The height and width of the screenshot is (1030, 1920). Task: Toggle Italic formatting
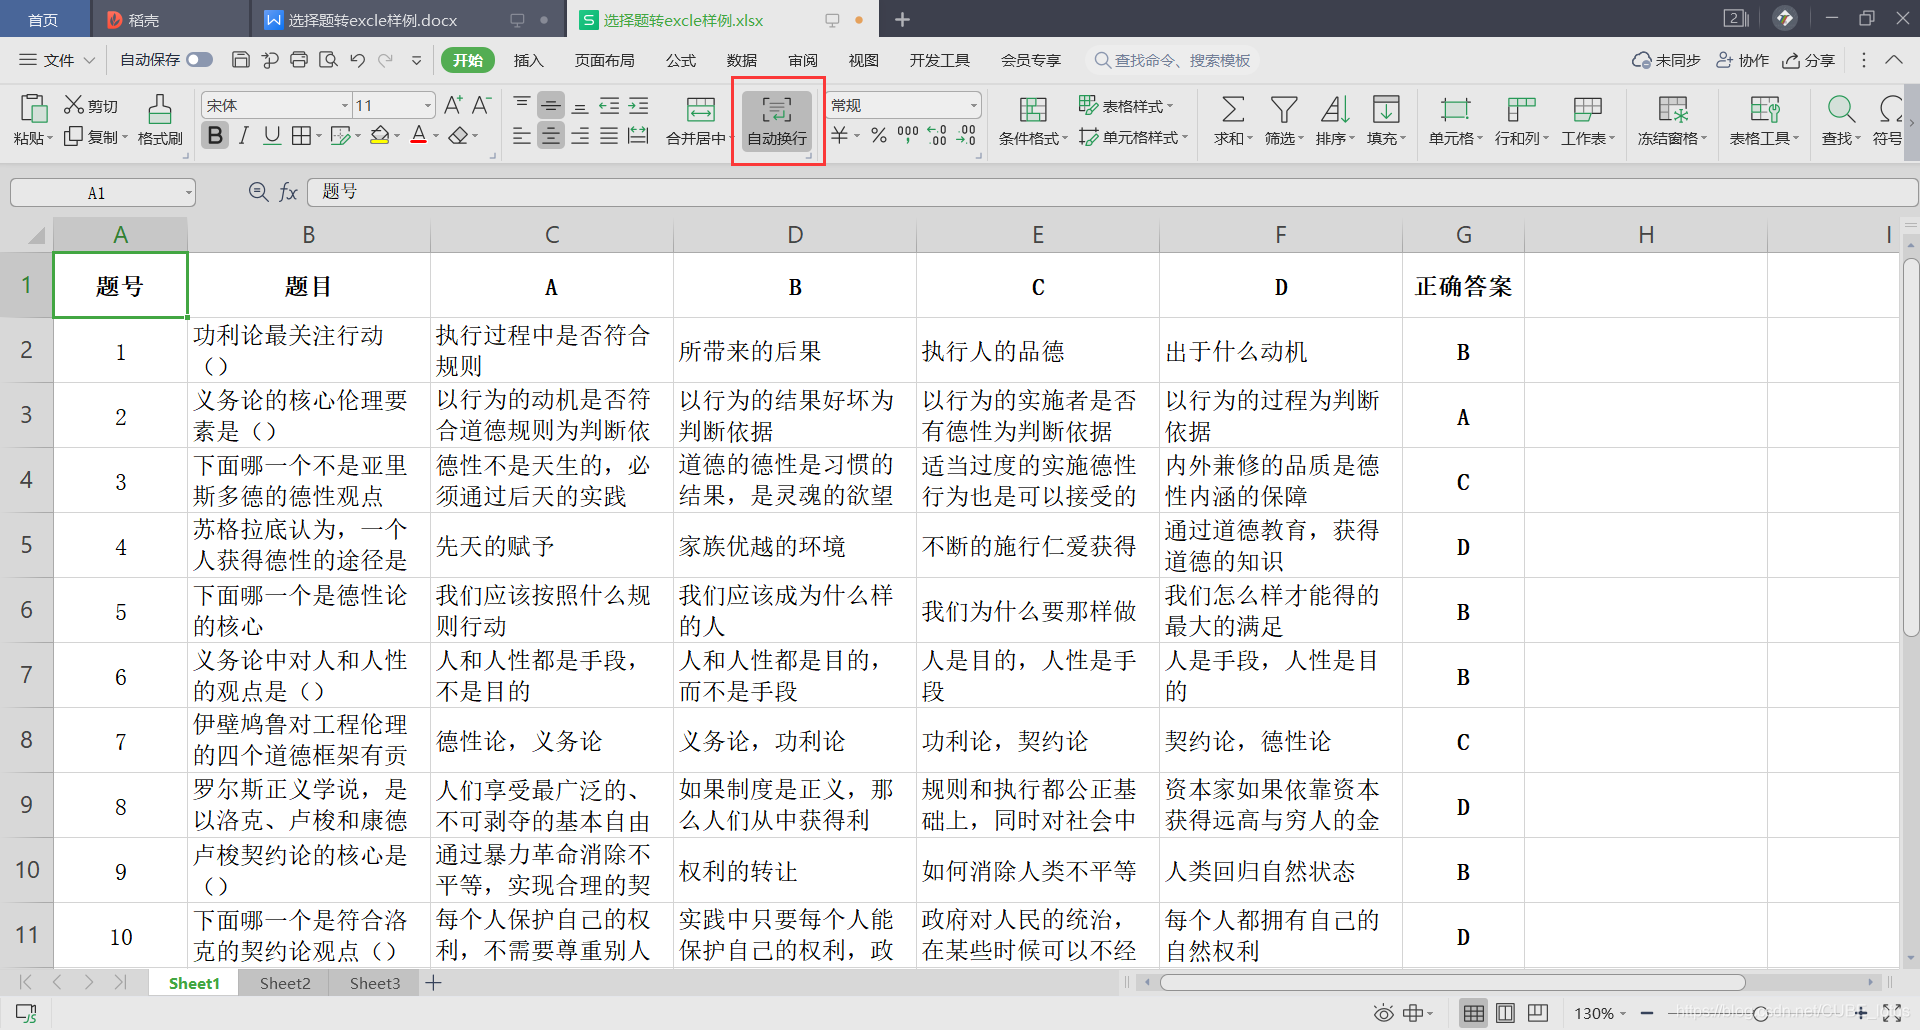pyautogui.click(x=243, y=135)
